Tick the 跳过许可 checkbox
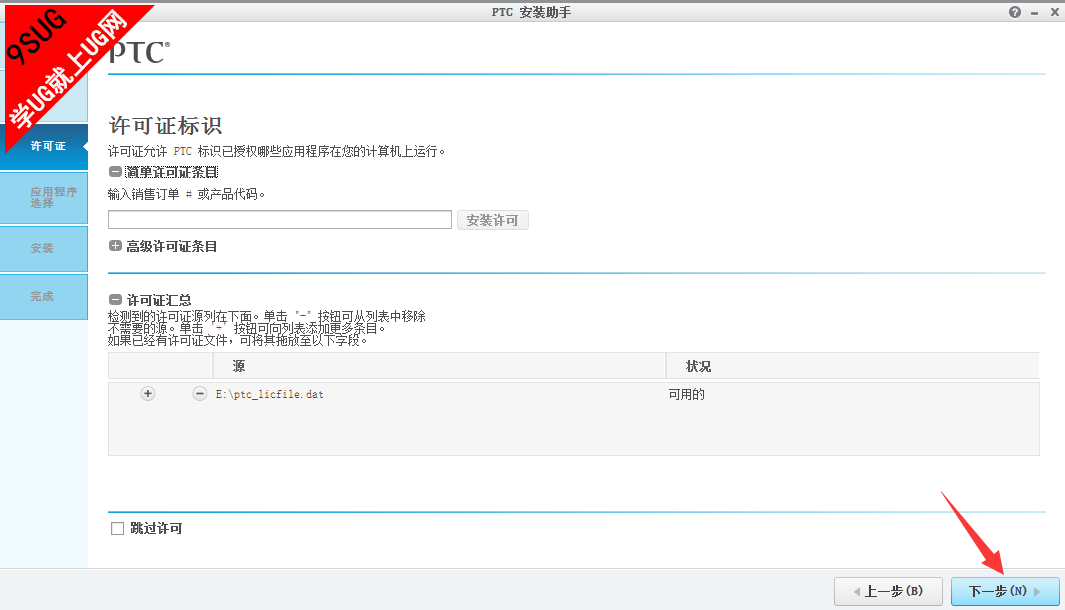 [118, 528]
